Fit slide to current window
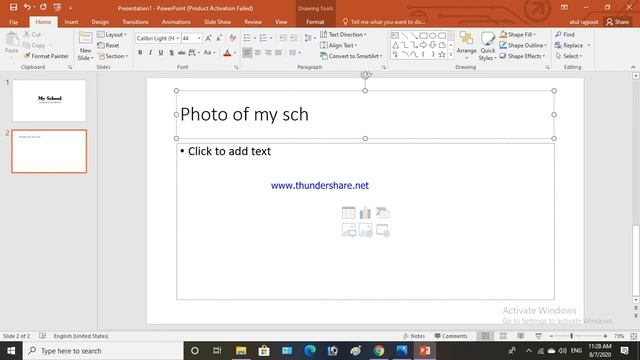The width and height of the screenshot is (640, 360). [633, 336]
